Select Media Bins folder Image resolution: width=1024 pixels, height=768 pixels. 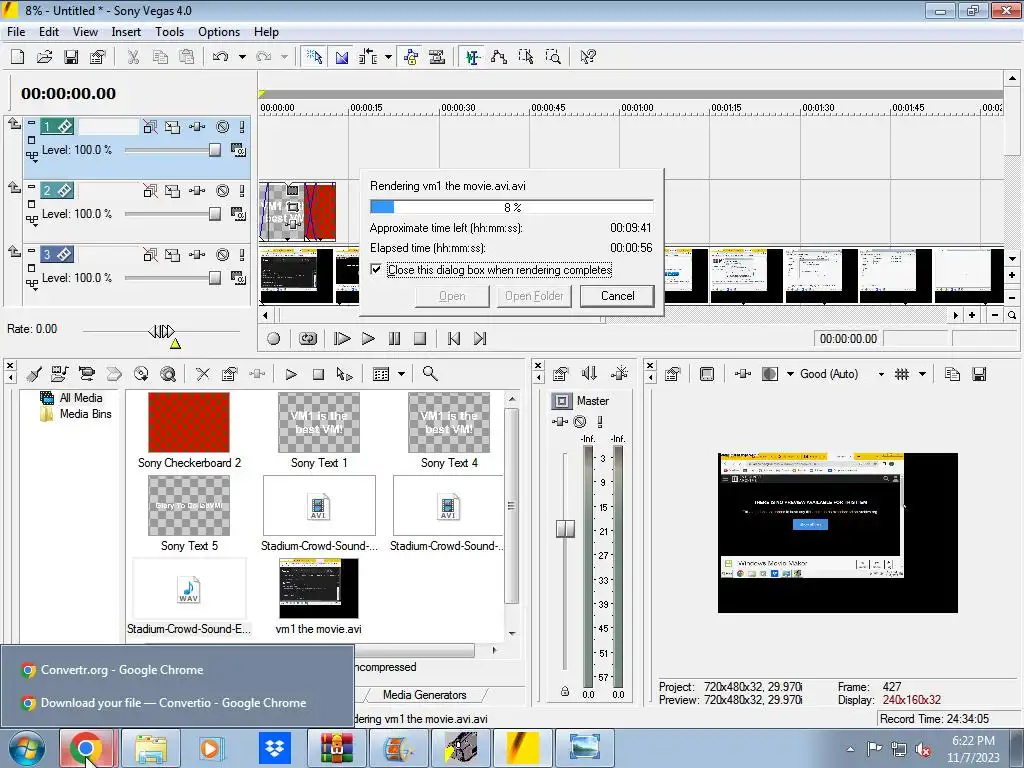coord(86,414)
